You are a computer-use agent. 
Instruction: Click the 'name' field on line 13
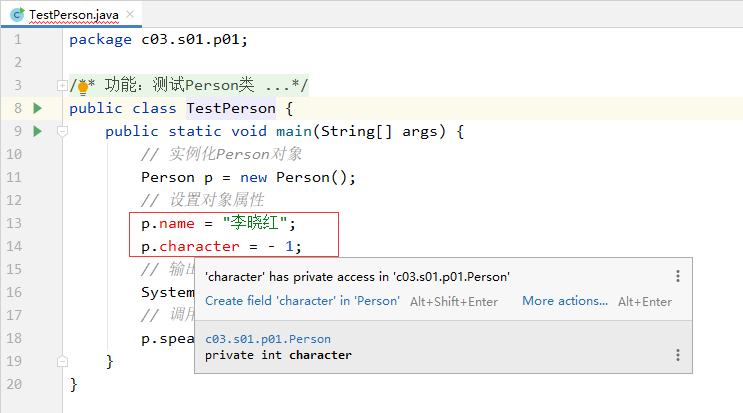pos(177,224)
